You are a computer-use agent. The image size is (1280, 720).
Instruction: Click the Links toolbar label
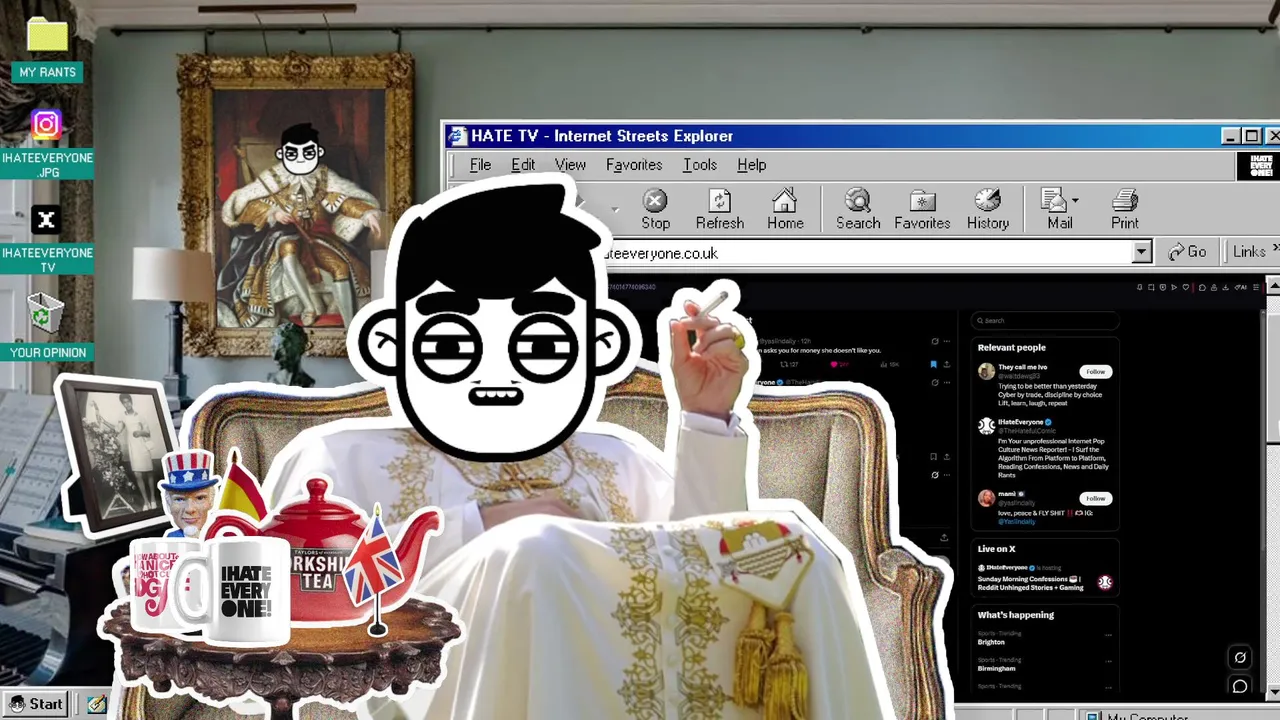tap(1249, 252)
